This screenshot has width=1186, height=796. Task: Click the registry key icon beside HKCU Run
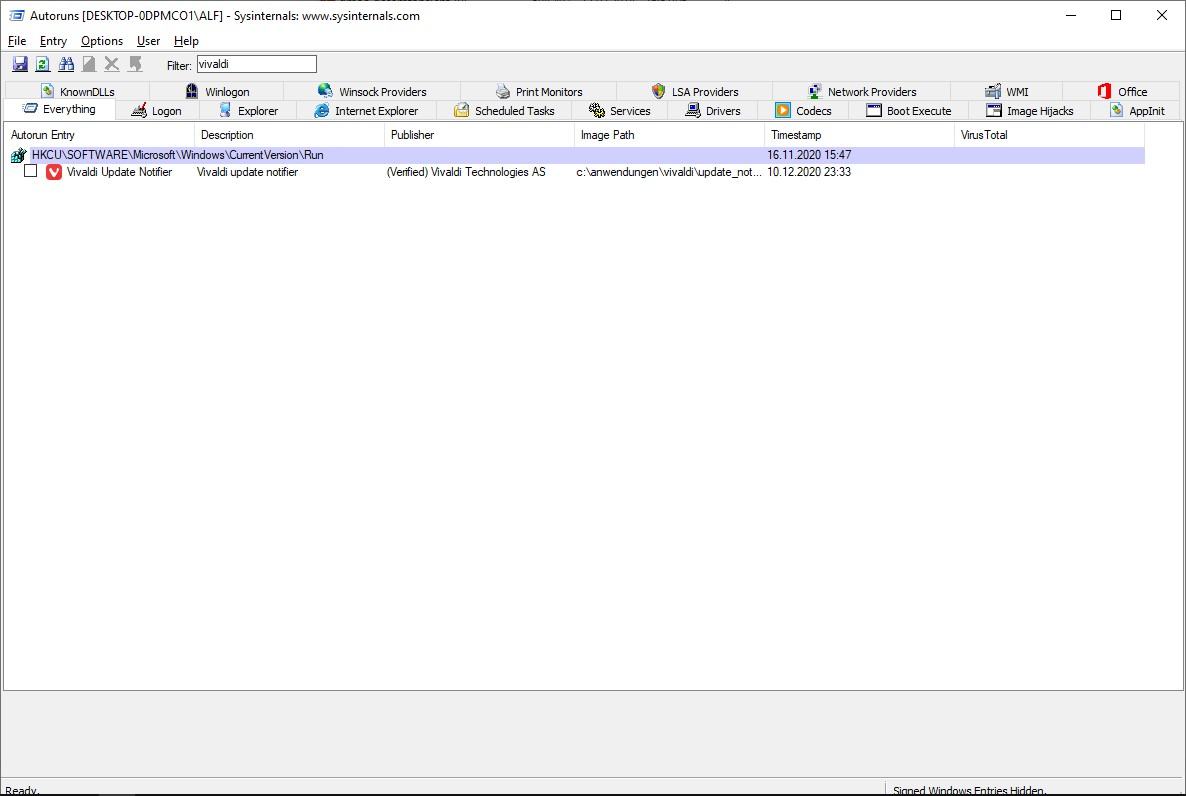click(x=18, y=155)
